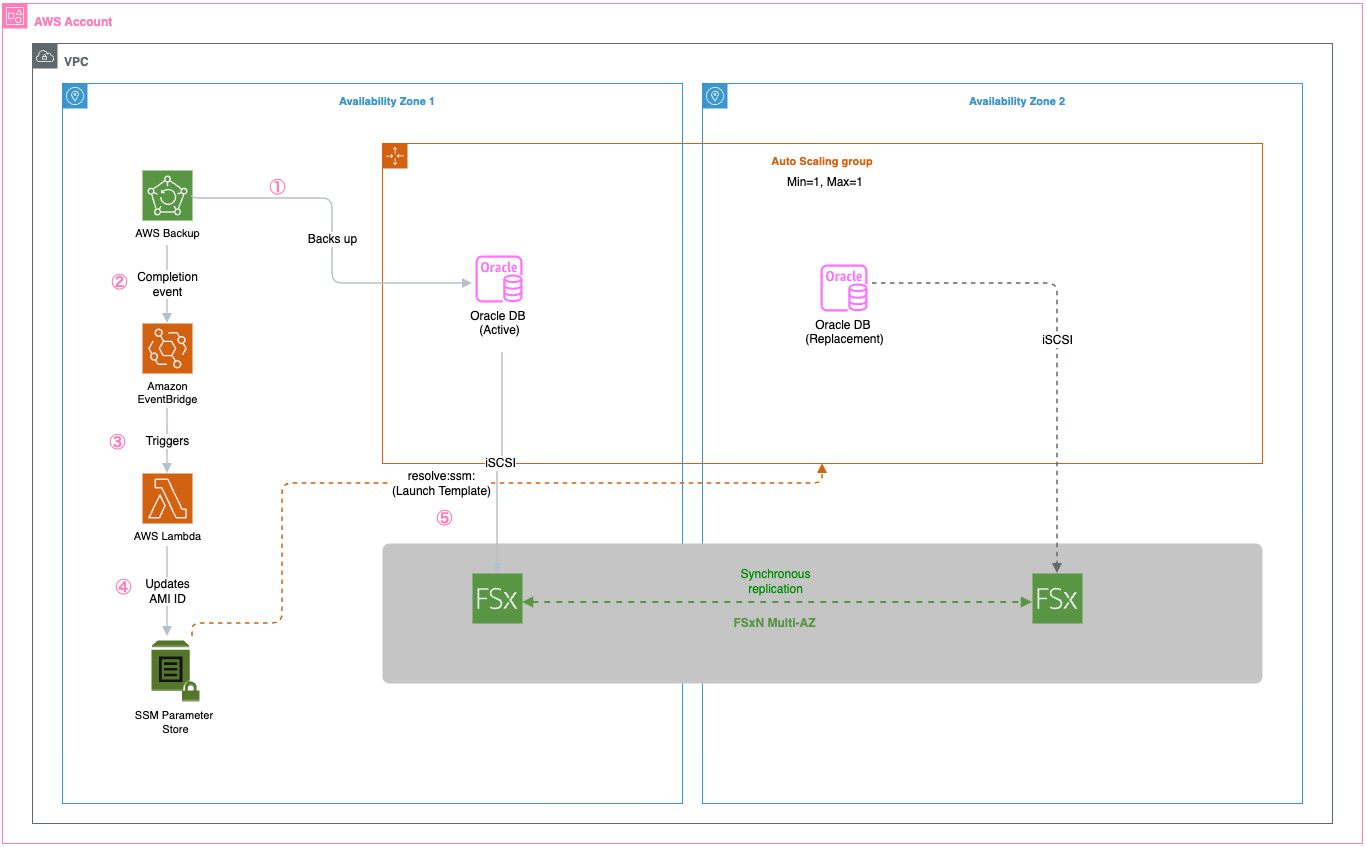
Task: Click the AWS Account icon
Action: coord(15,16)
